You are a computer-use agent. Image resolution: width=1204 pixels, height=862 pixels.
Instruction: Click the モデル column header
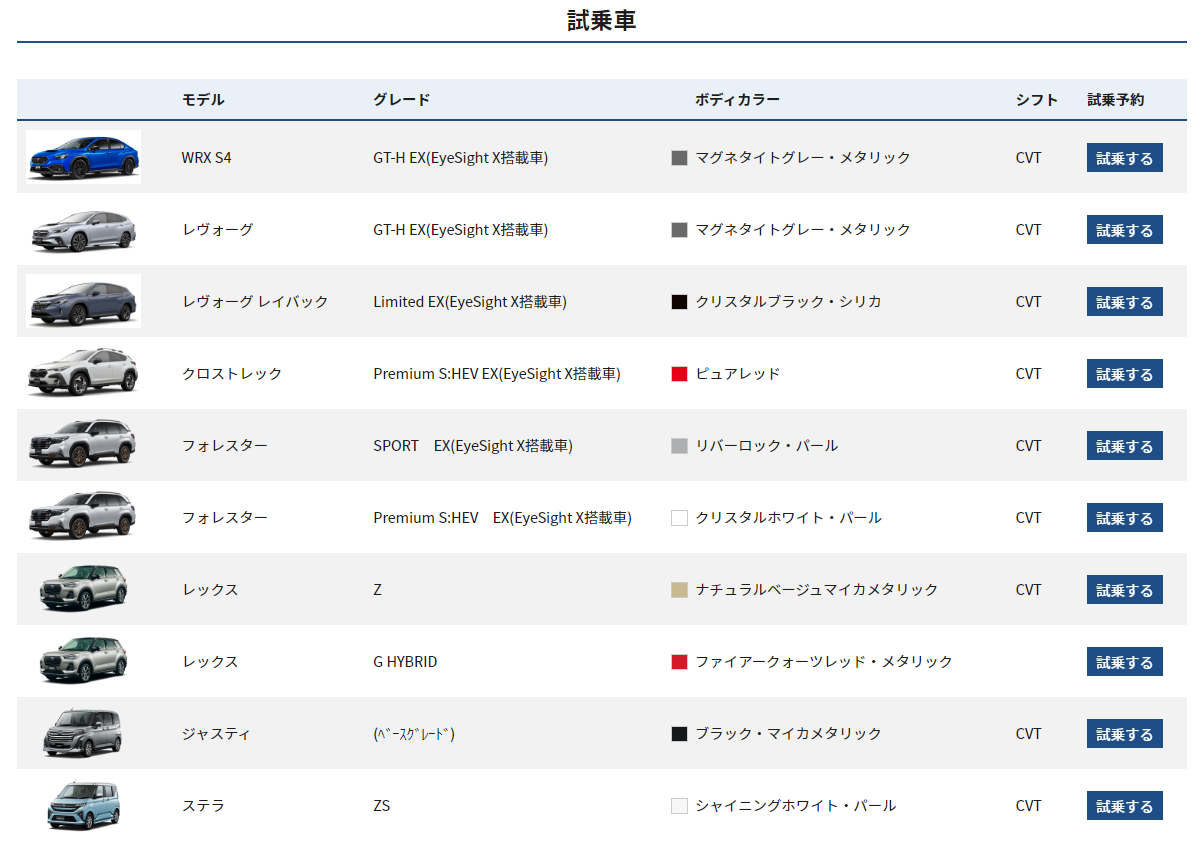click(203, 100)
